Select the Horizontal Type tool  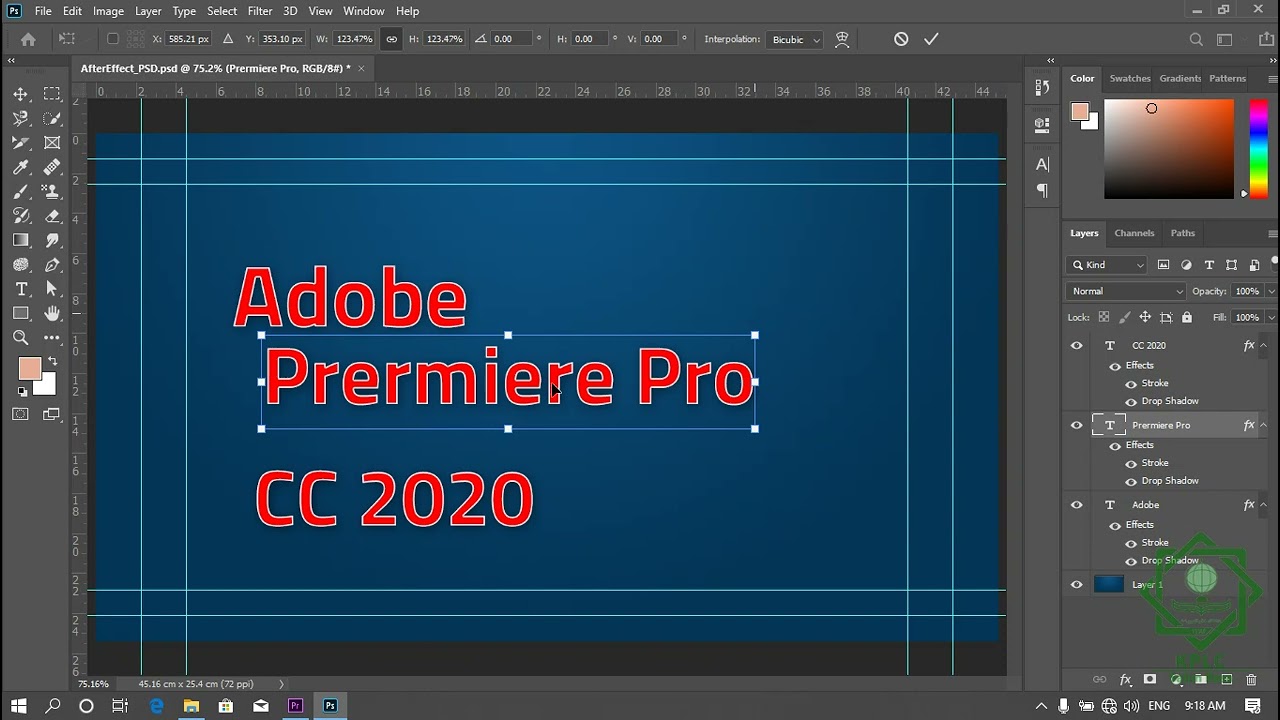[x=20, y=289]
